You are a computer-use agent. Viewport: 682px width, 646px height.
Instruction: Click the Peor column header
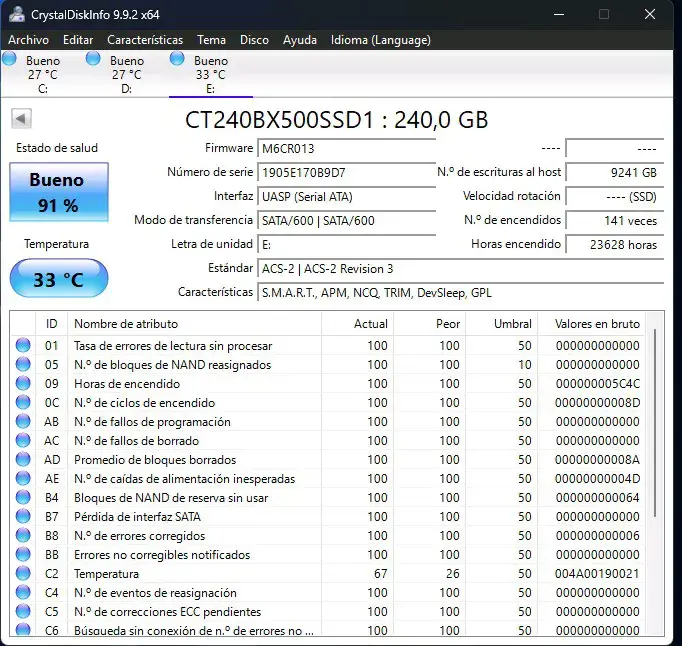pyautogui.click(x=430, y=324)
